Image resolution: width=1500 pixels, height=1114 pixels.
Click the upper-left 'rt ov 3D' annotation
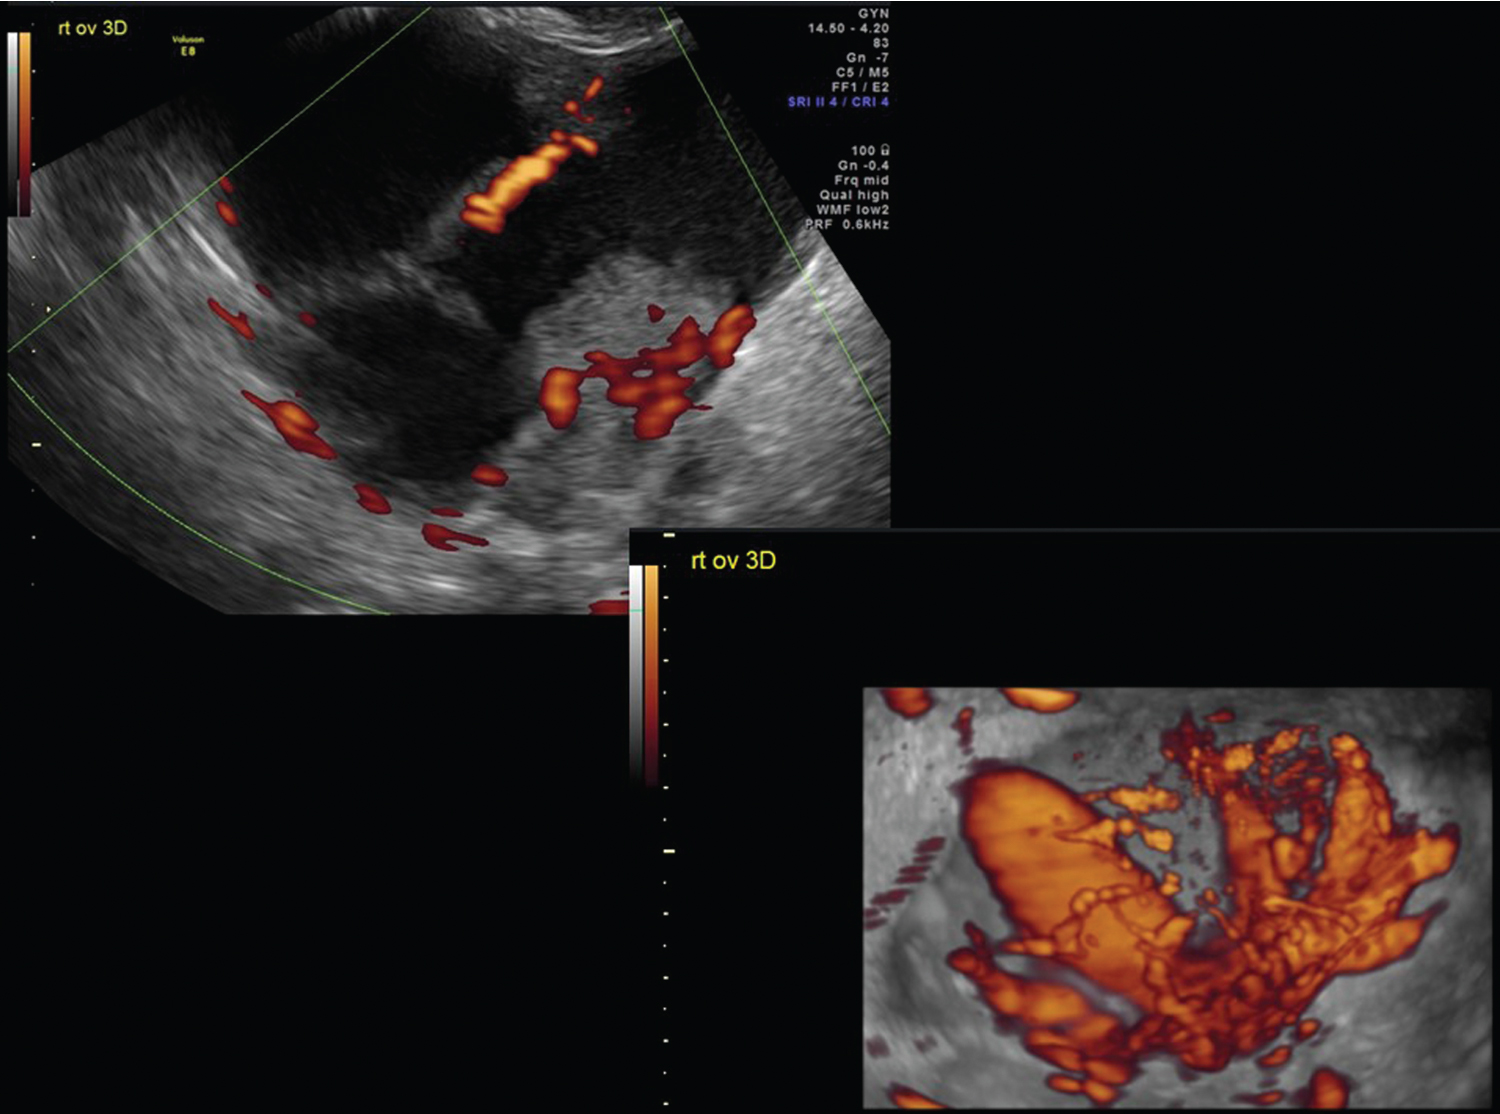(92, 28)
